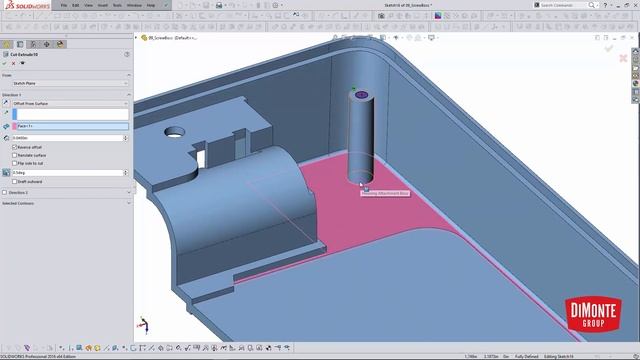Click the Editing Sketch16 status text

[x=559, y=357]
